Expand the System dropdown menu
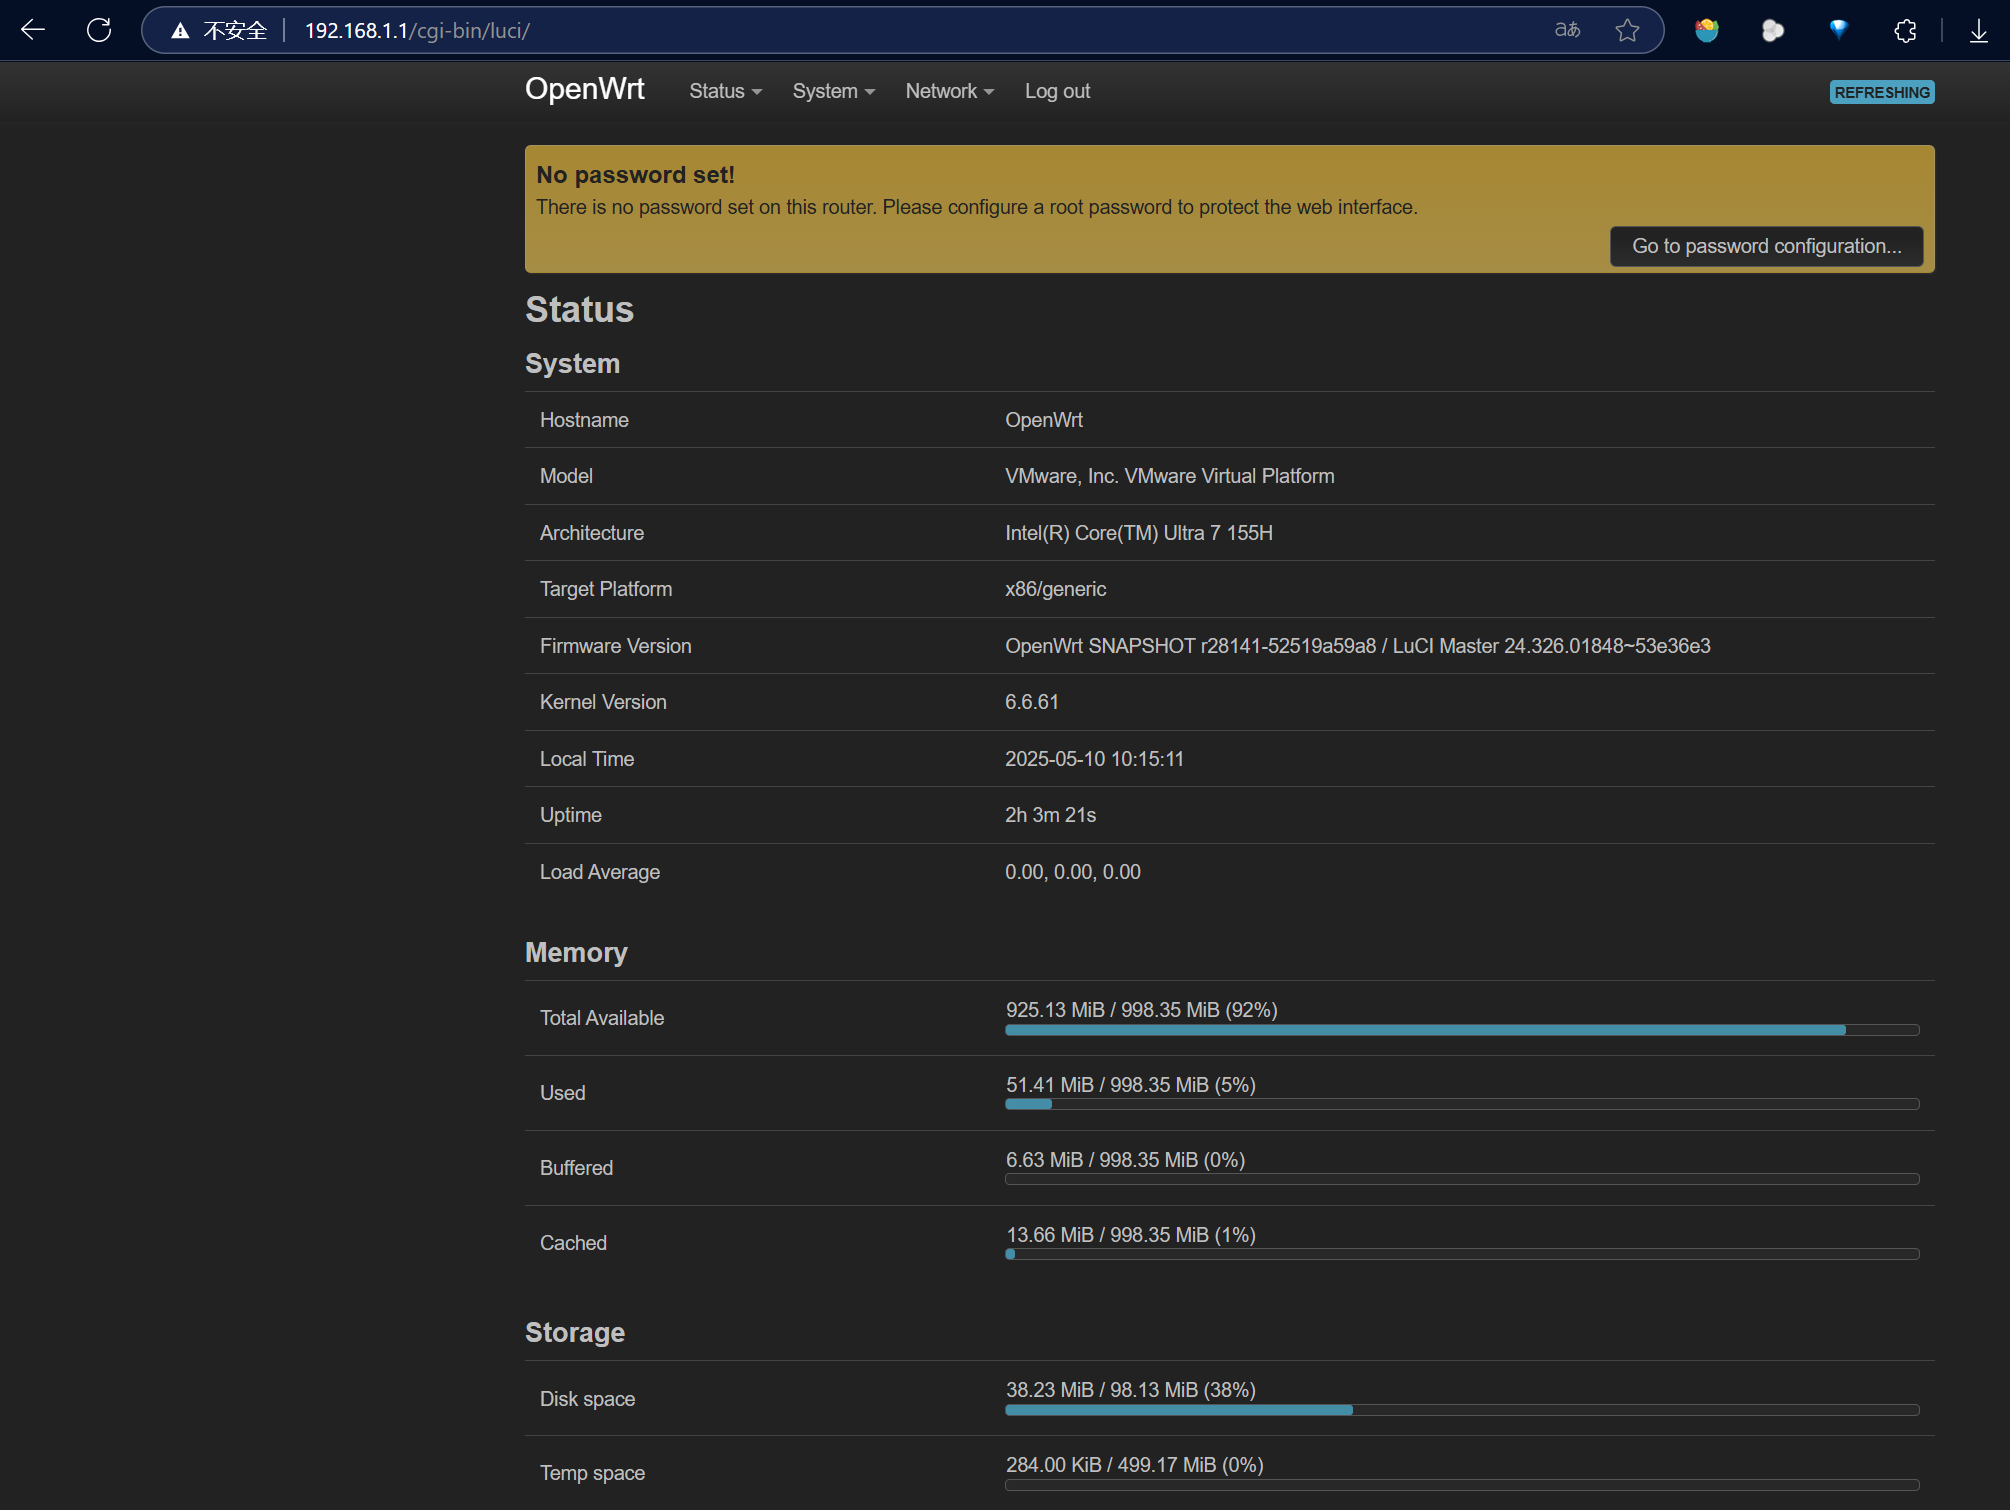 (x=833, y=91)
